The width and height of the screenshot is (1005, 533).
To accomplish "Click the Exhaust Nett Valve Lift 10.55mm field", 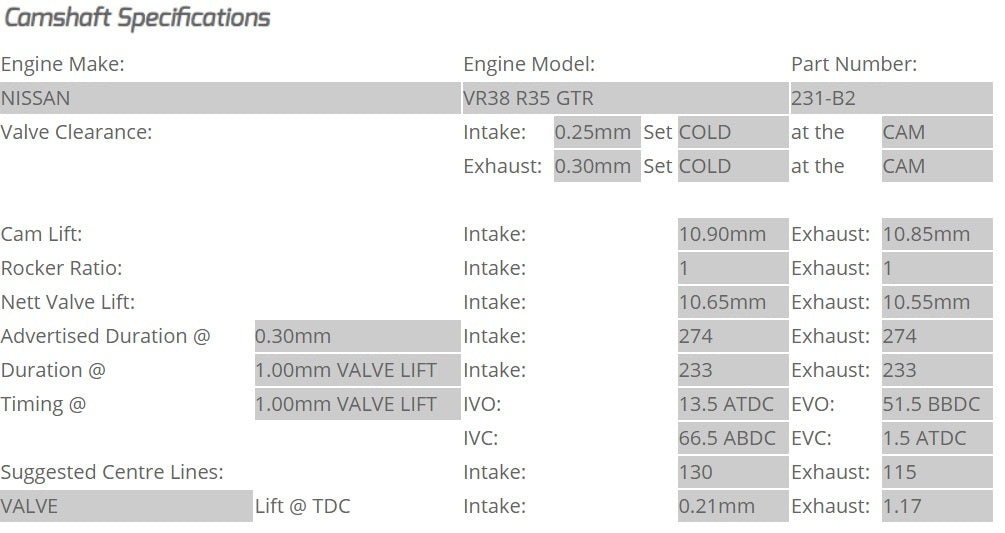I will 937,303.
